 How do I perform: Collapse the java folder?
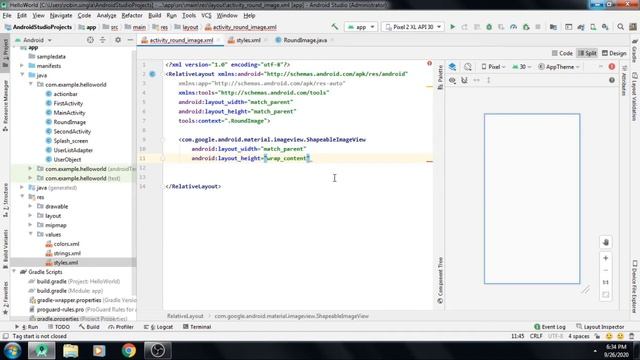(x=22, y=75)
